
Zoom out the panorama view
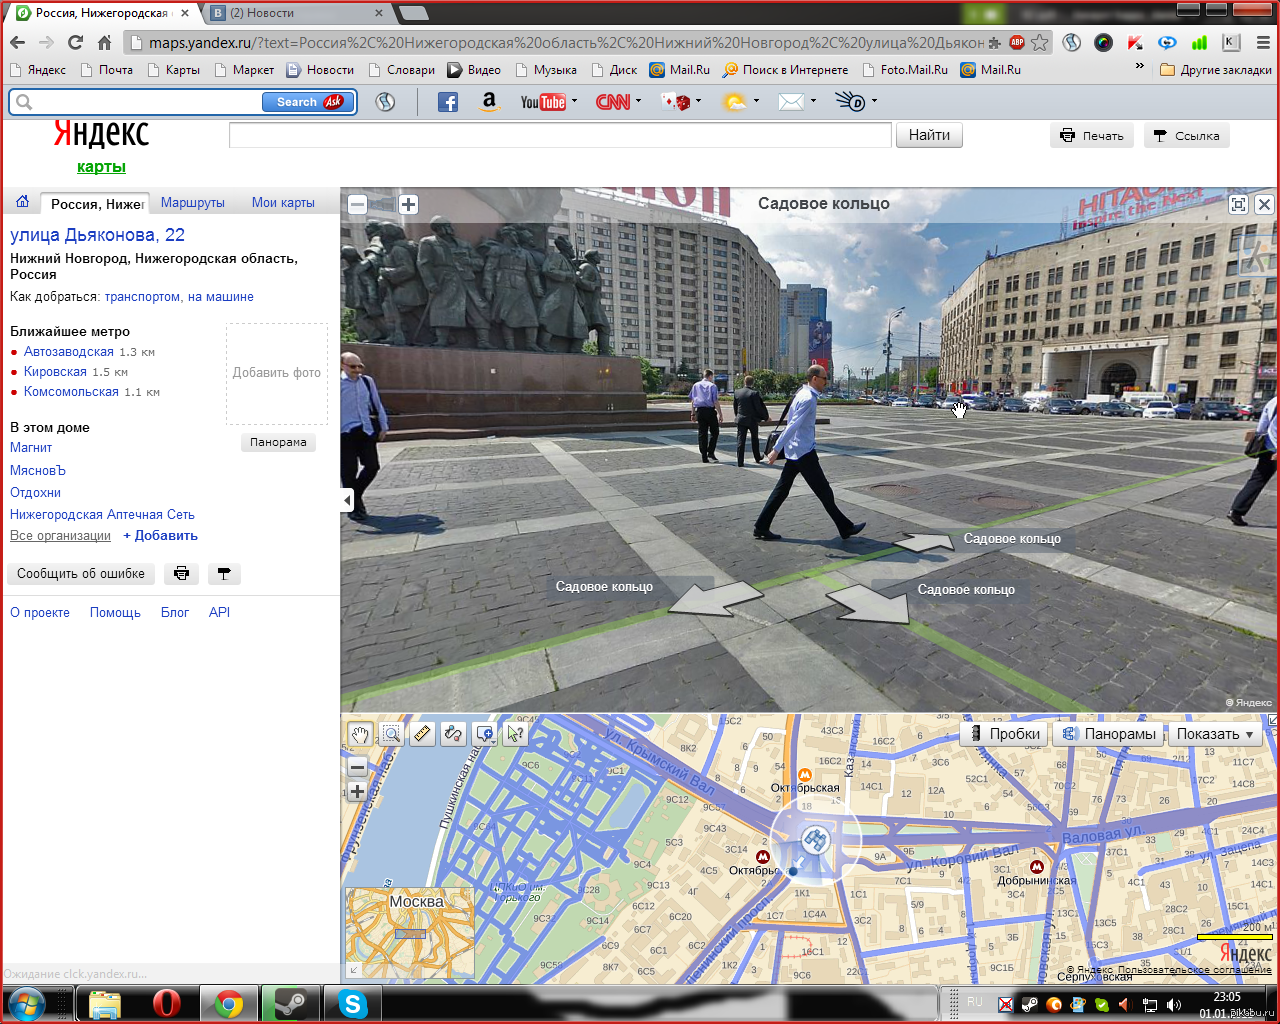click(x=357, y=204)
